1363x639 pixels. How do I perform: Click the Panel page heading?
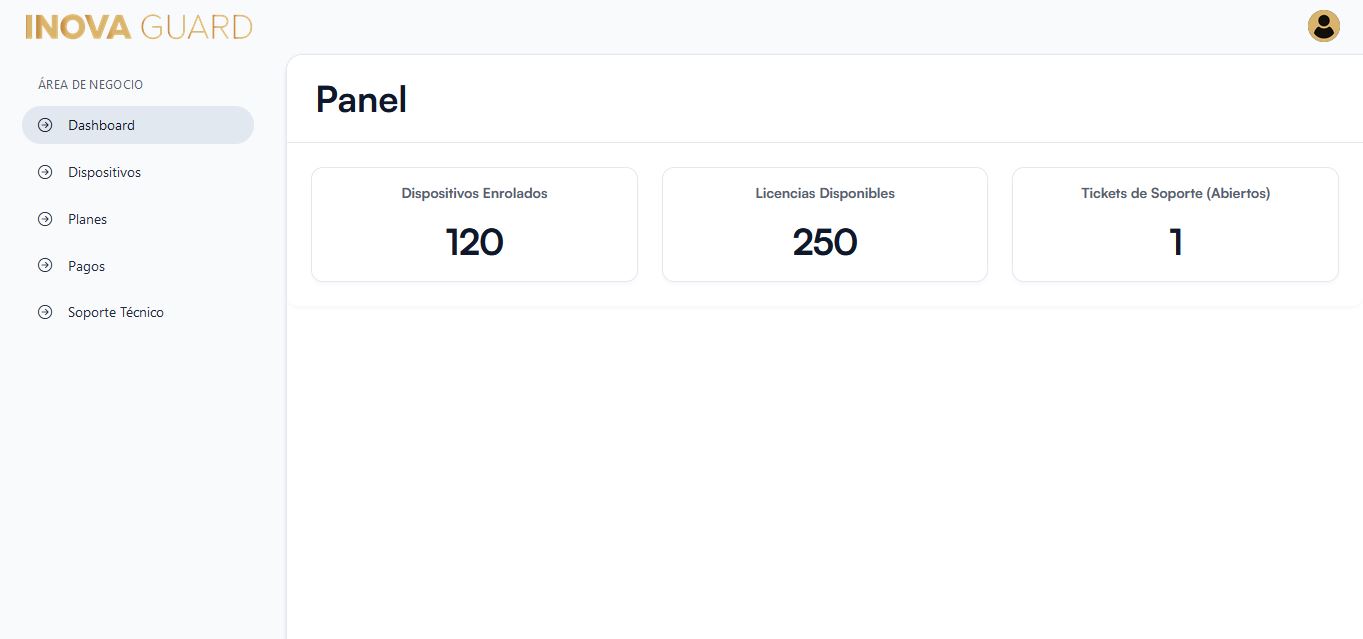click(x=361, y=99)
